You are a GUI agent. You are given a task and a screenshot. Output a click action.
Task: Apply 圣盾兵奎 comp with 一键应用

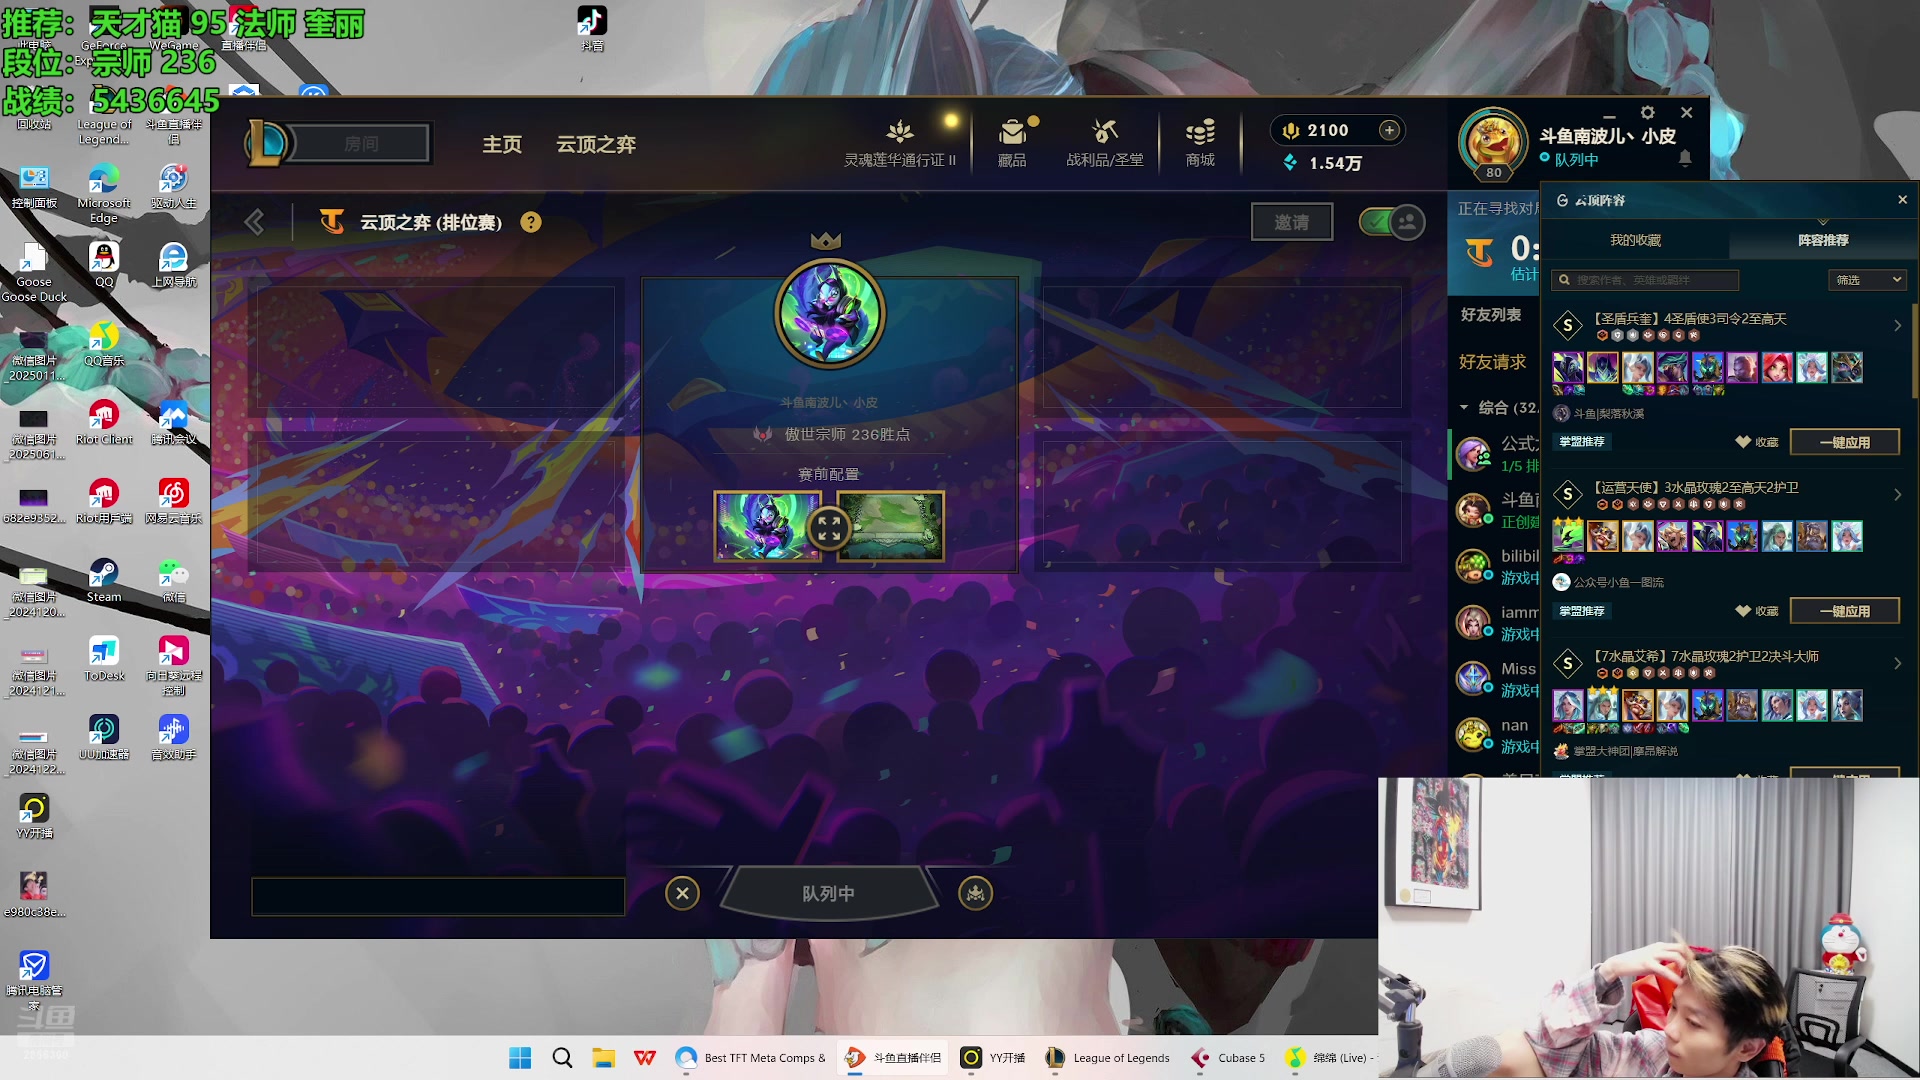1844,442
